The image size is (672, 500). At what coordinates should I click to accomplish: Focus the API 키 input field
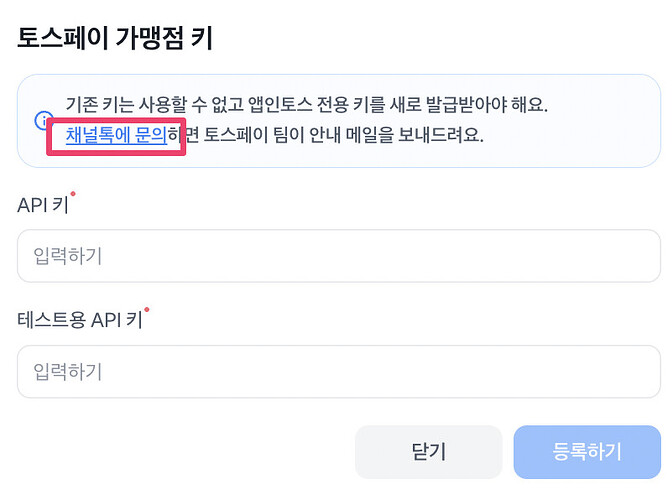pyautogui.click(x=338, y=256)
